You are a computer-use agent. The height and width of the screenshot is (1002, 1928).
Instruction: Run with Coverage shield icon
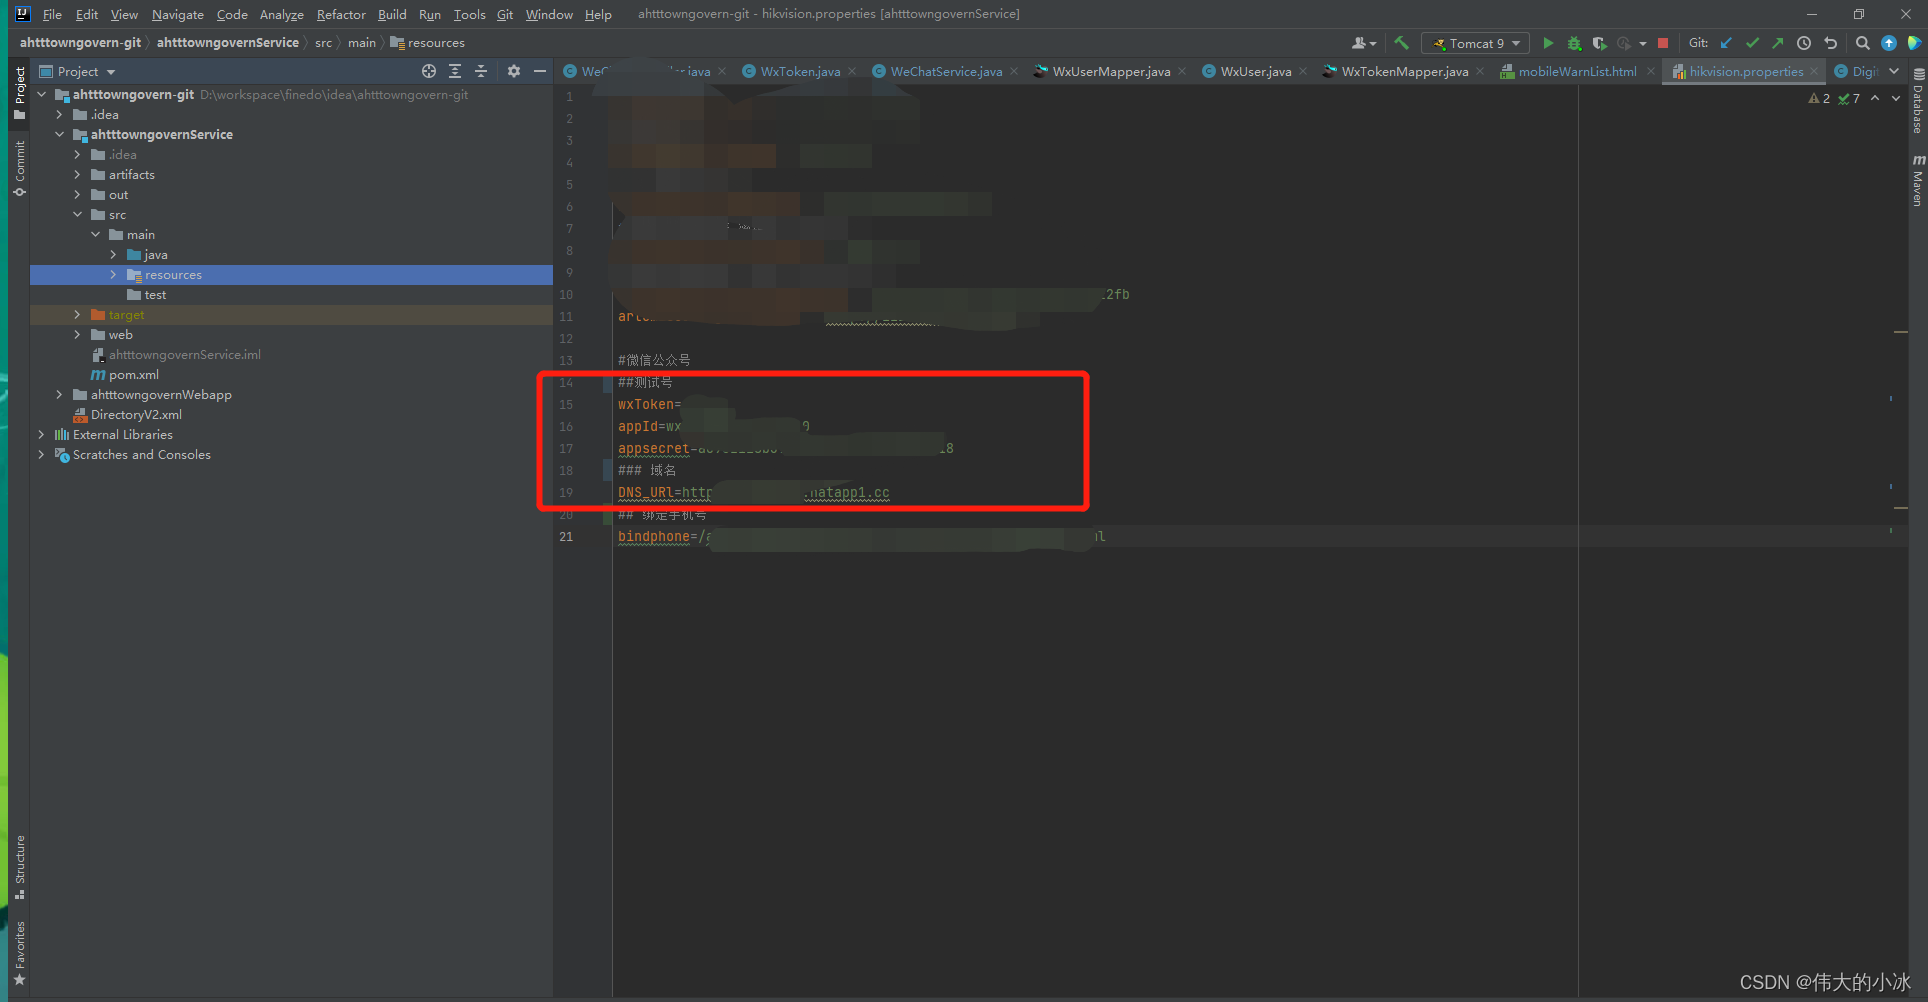[1599, 43]
